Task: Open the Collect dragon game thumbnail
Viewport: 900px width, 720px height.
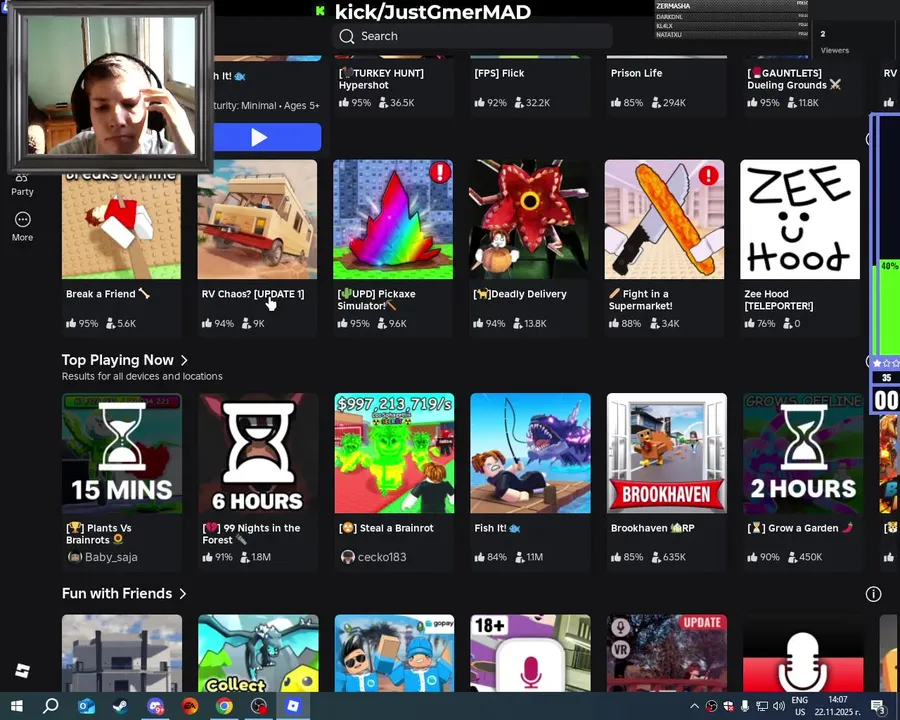Action: [x=258, y=653]
